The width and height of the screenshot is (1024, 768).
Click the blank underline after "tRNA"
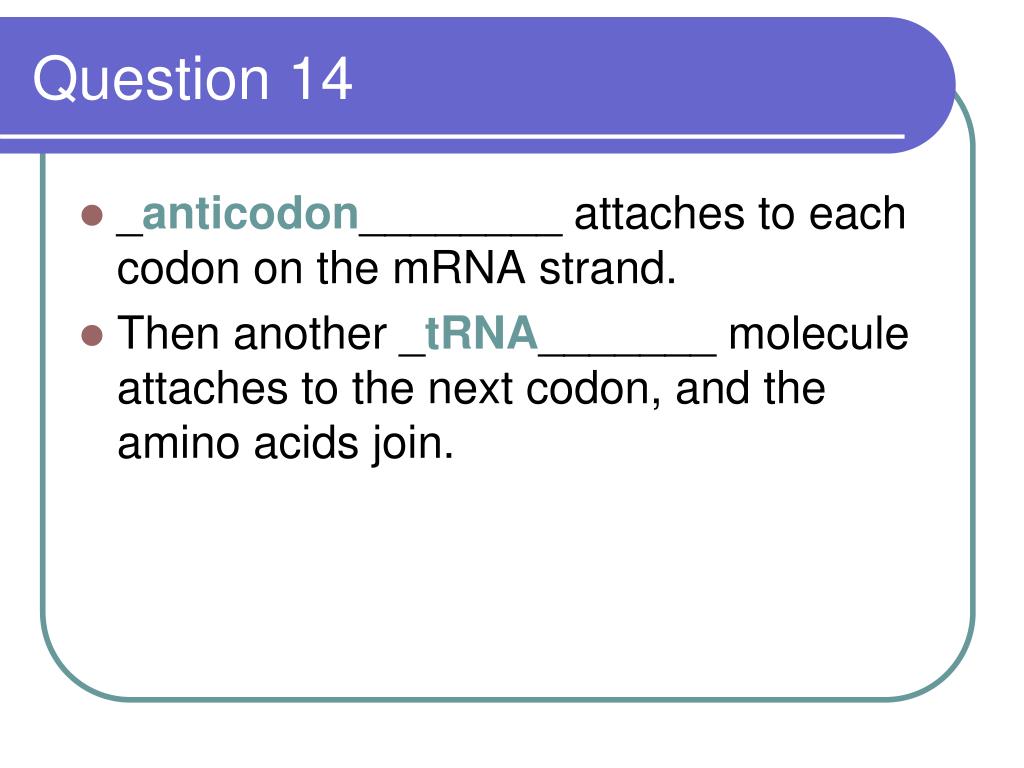pos(628,353)
